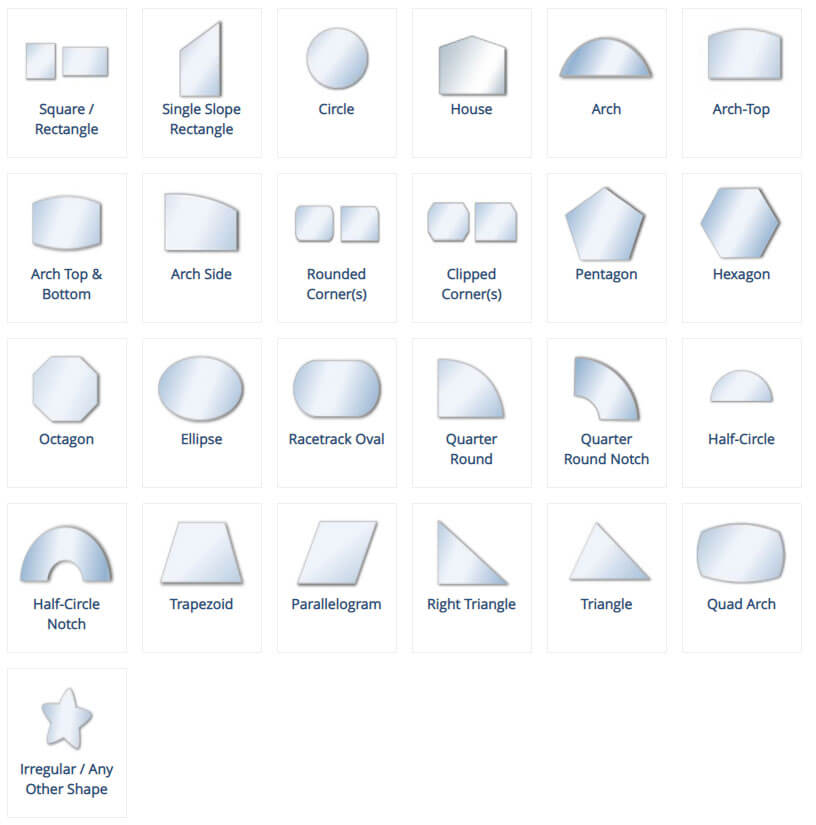Viewport: 816px width, 825px height.
Task: Select the Right Triangle shape
Action: [x=472, y=553]
